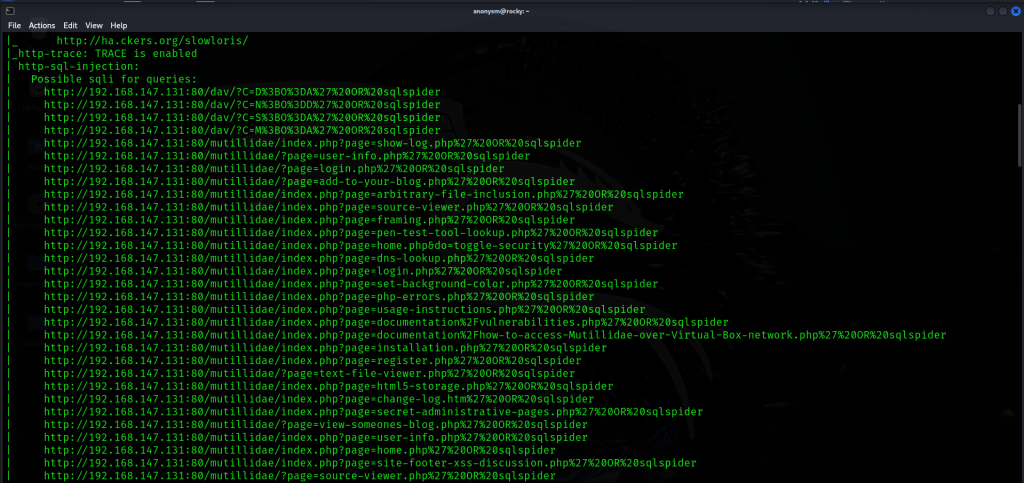Click the framing.php URL line
The image size is (1024, 483).
tap(310, 220)
